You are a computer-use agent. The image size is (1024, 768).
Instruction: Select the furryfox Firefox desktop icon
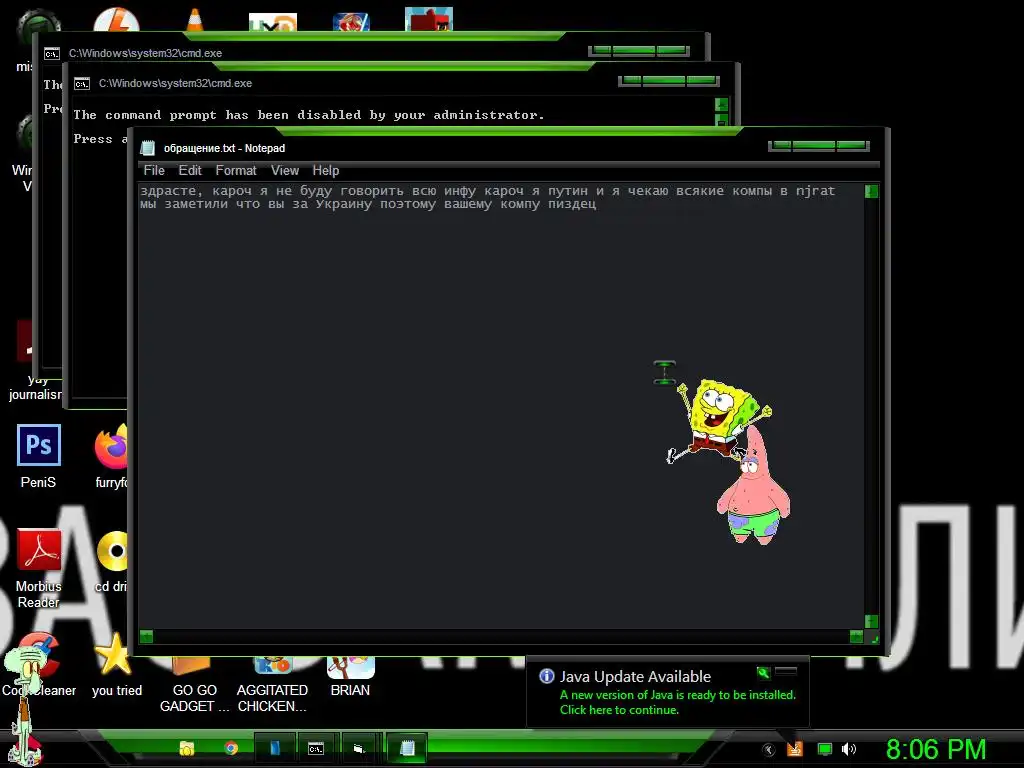tap(111, 457)
